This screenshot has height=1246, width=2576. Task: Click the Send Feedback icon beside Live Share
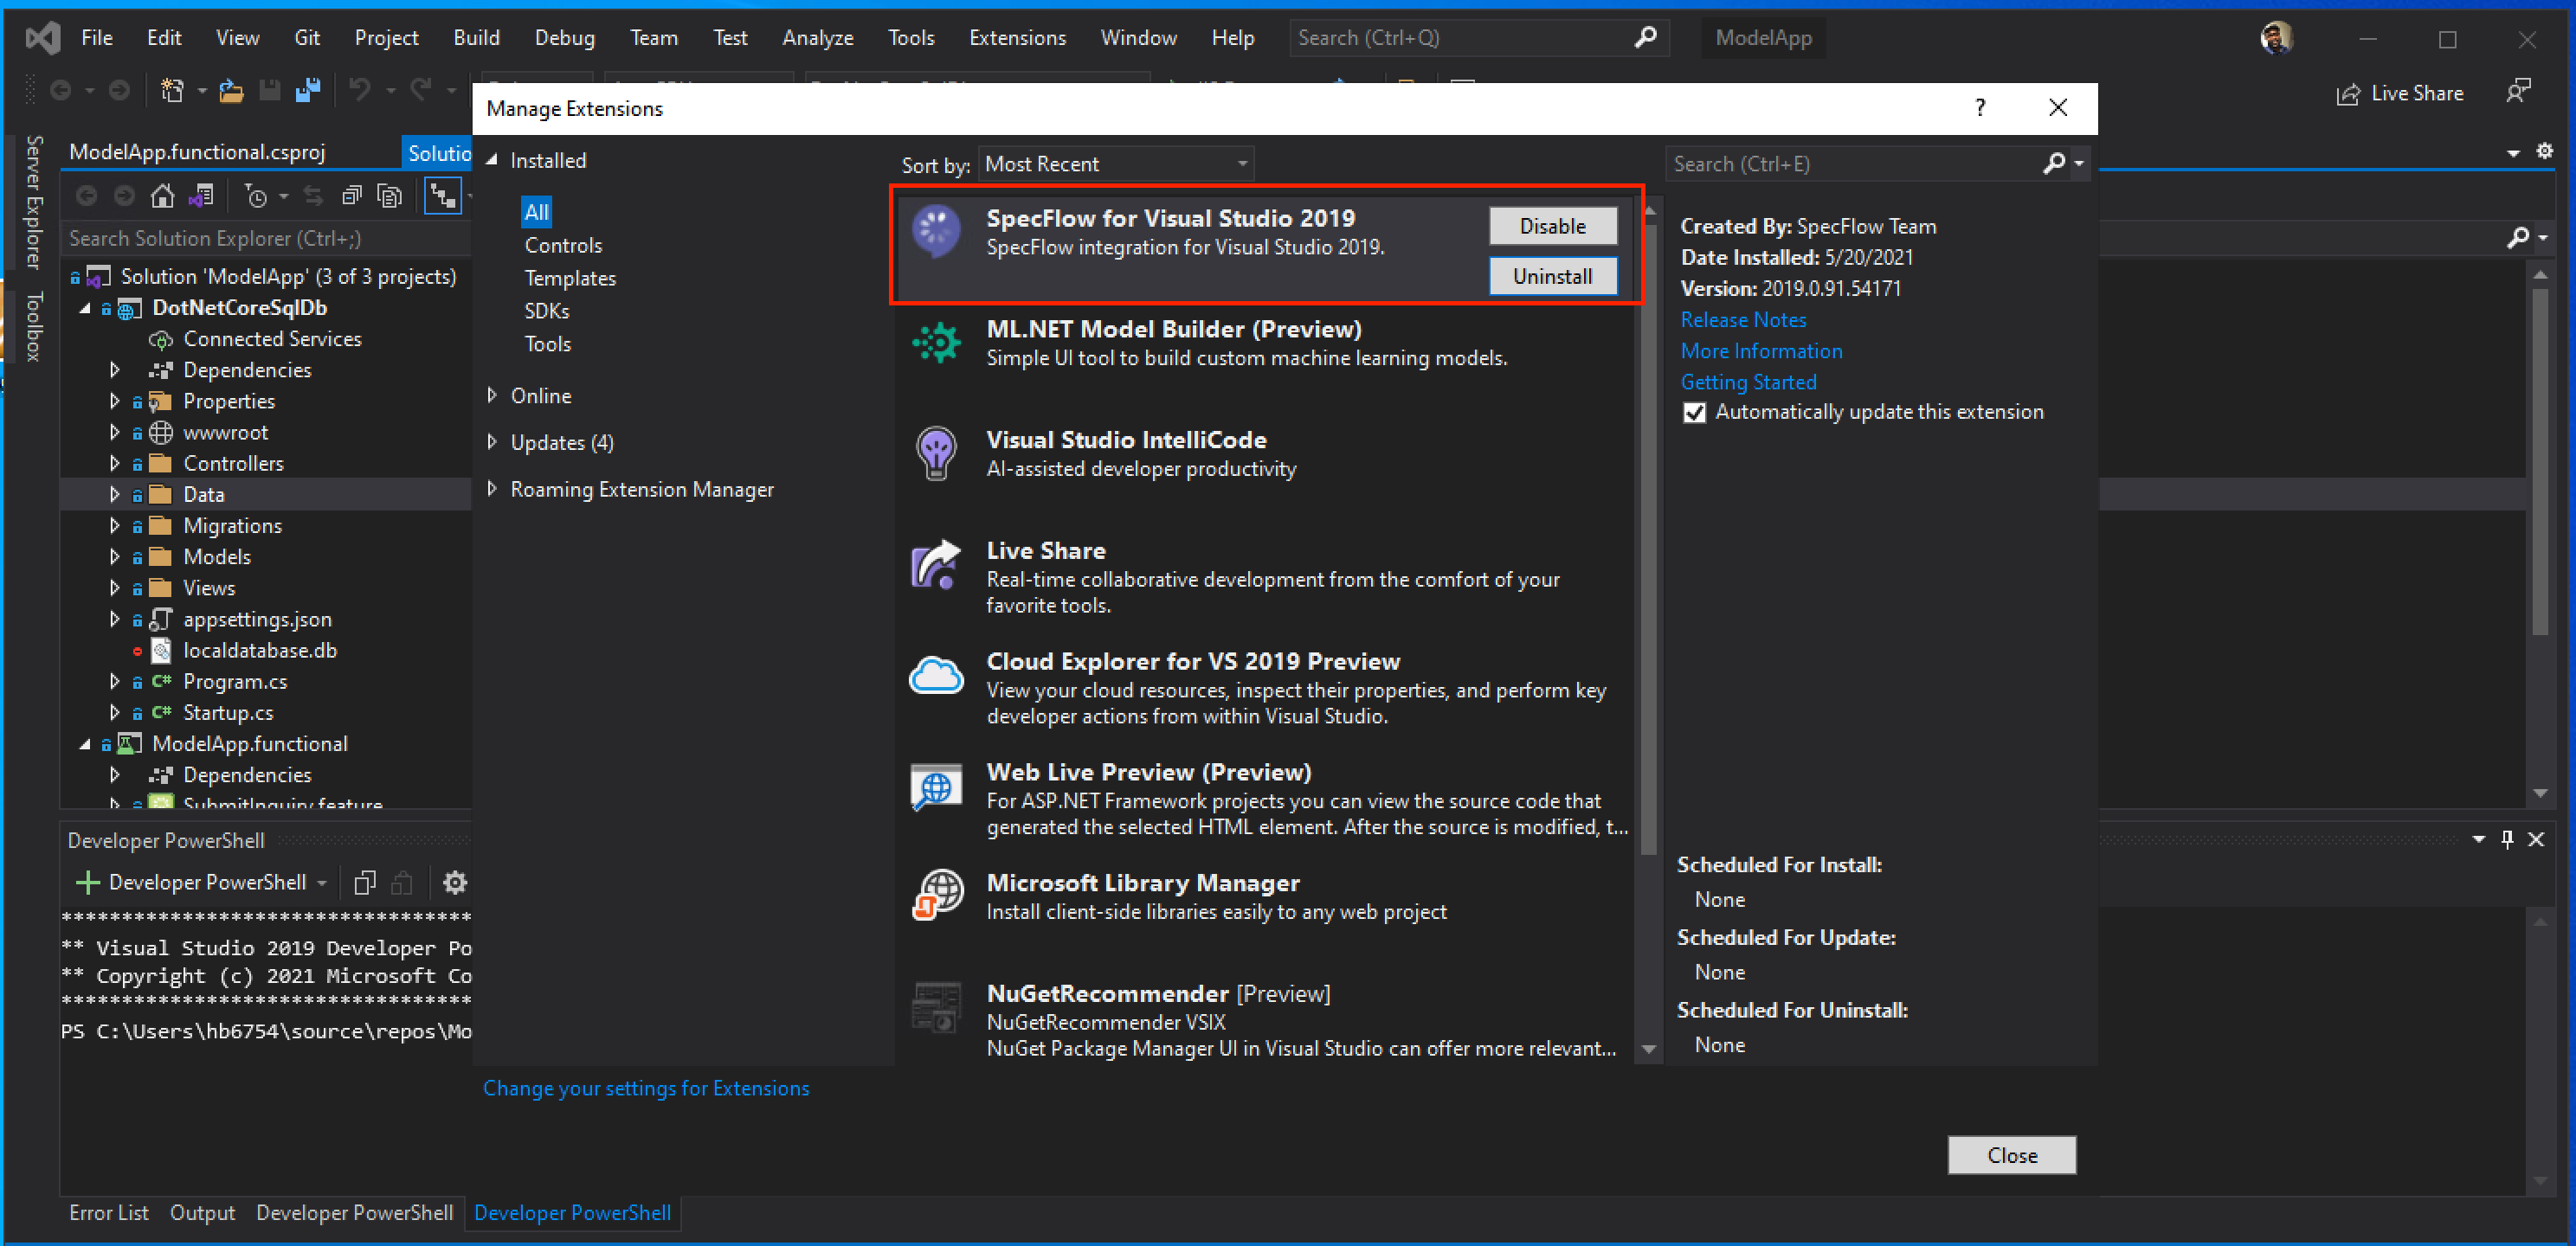pyautogui.click(x=2518, y=91)
